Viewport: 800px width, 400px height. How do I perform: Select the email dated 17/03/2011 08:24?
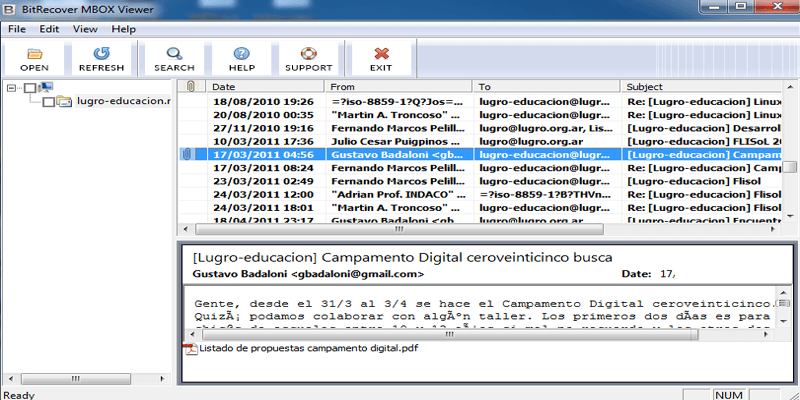(x=480, y=167)
